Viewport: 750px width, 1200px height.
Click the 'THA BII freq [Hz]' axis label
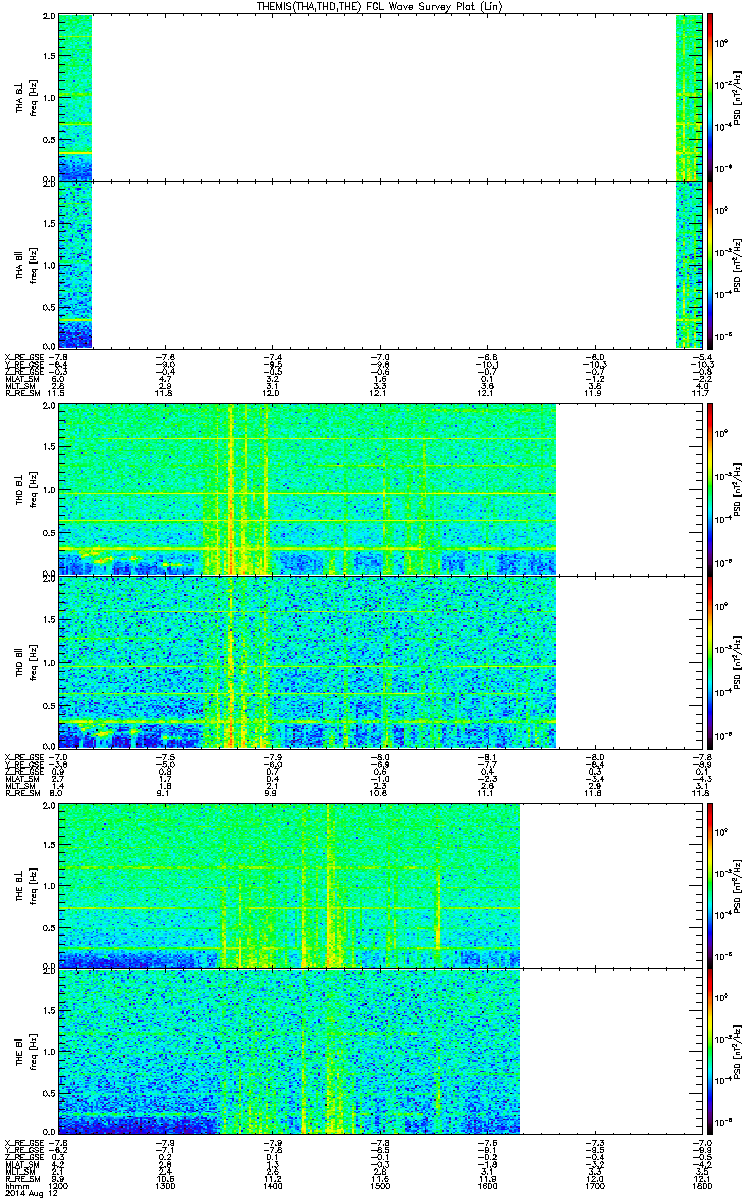coord(25,264)
